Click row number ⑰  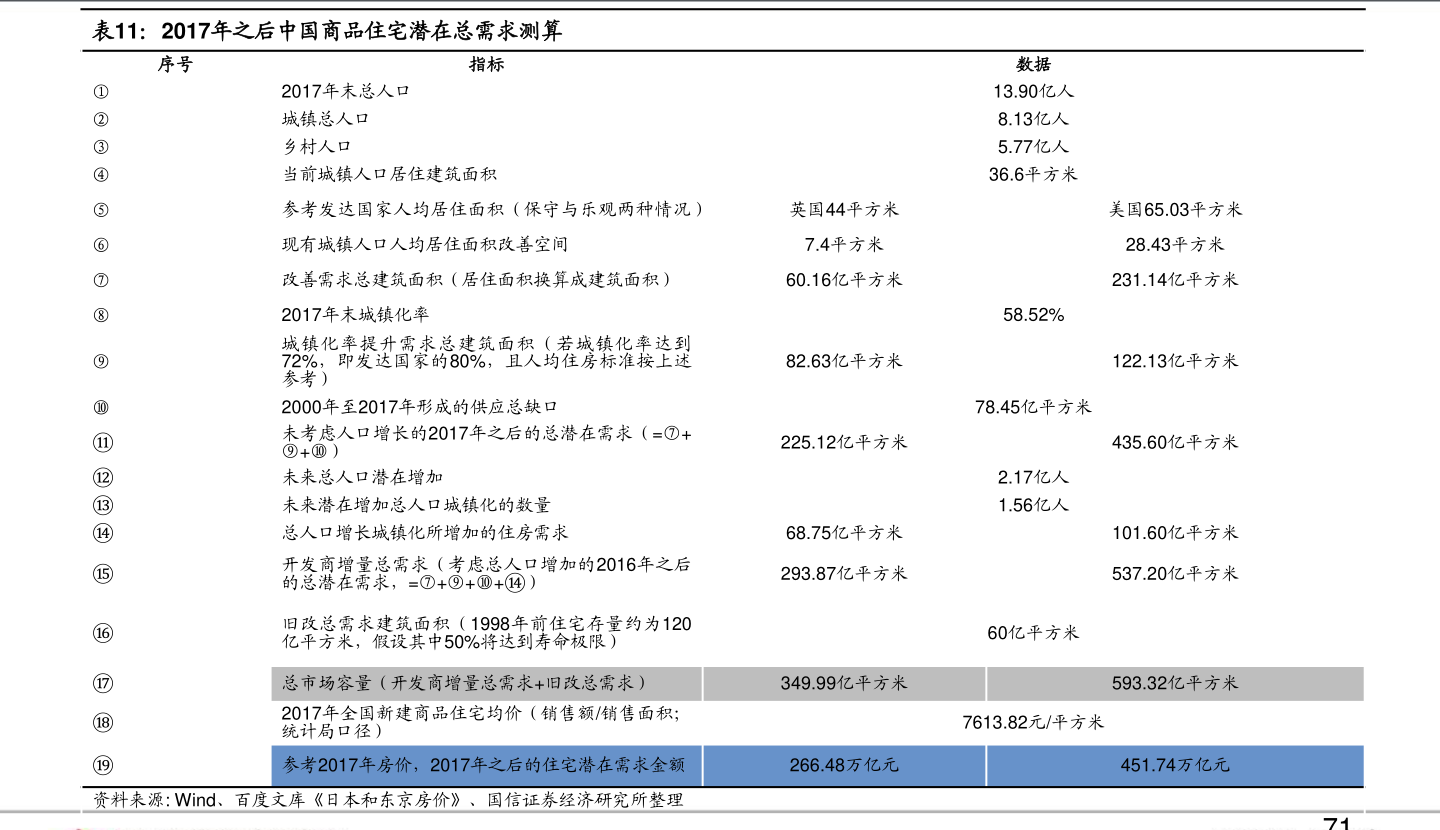(x=103, y=683)
